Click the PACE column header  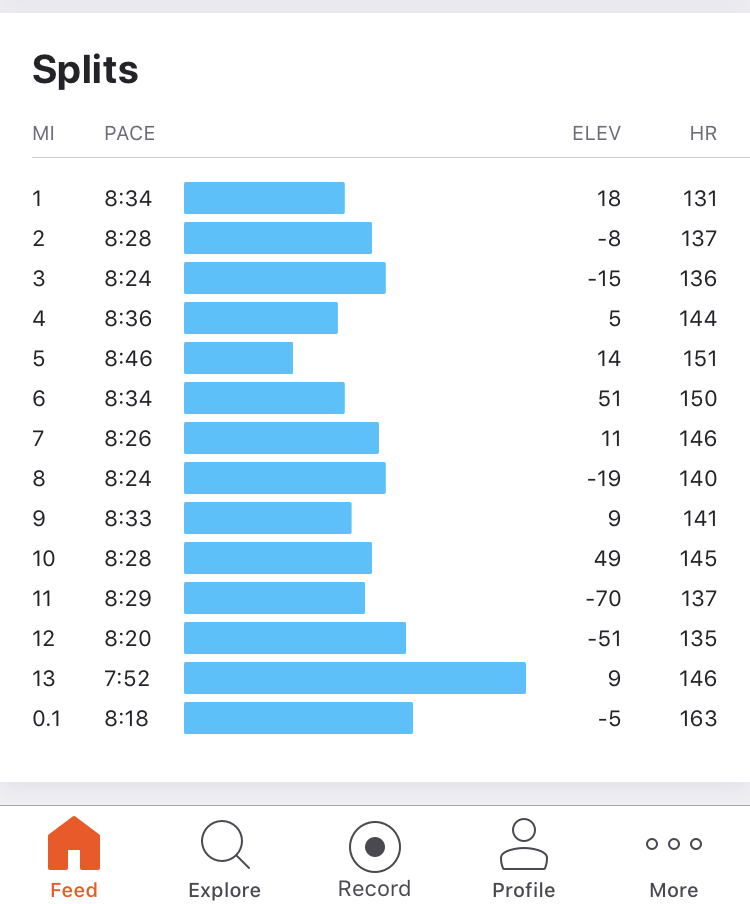coord(129,133)
